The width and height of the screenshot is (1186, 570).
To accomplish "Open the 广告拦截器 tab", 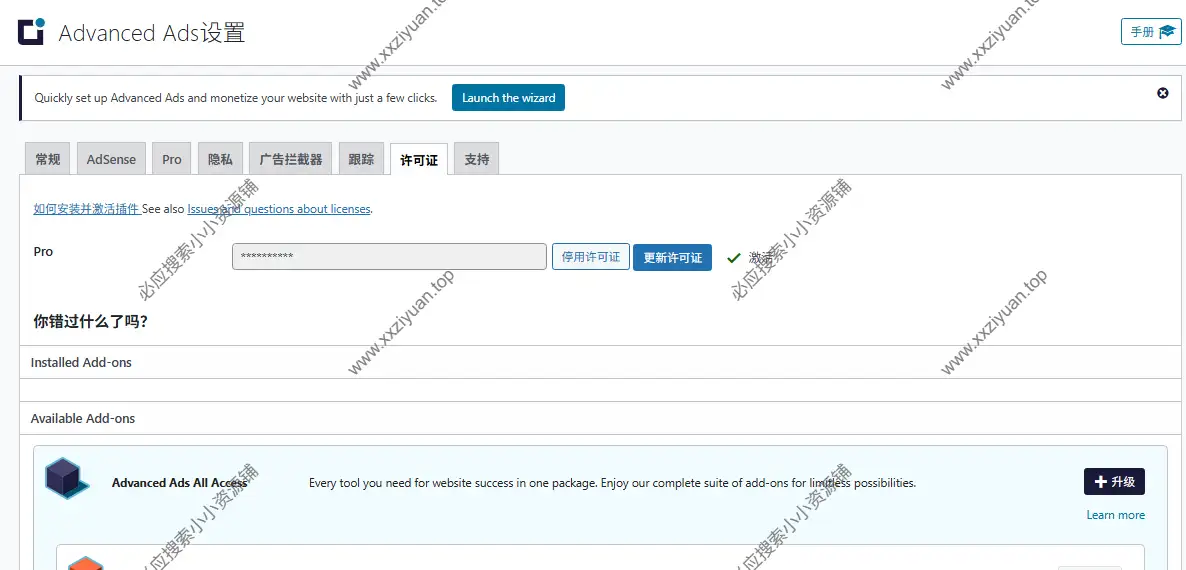I will pyautogui.click(x=291, y=159).
